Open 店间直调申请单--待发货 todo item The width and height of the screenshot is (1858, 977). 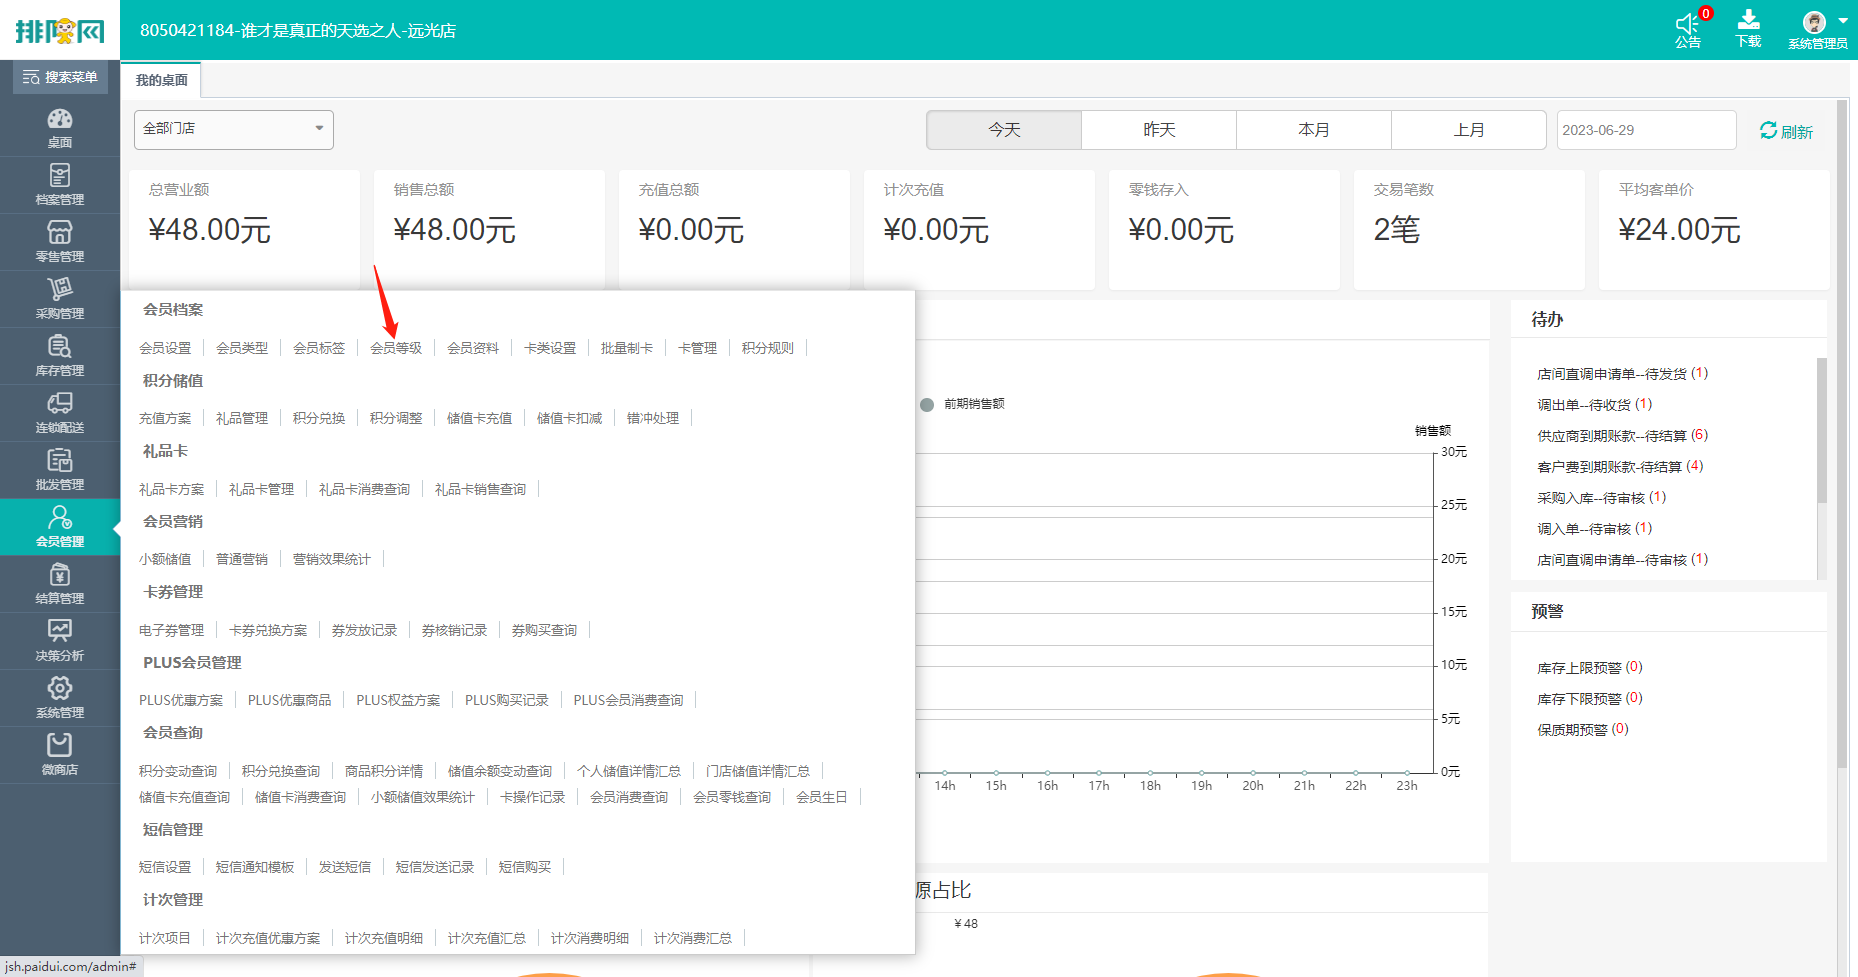pyautogui.click(x=1622, y=374)
